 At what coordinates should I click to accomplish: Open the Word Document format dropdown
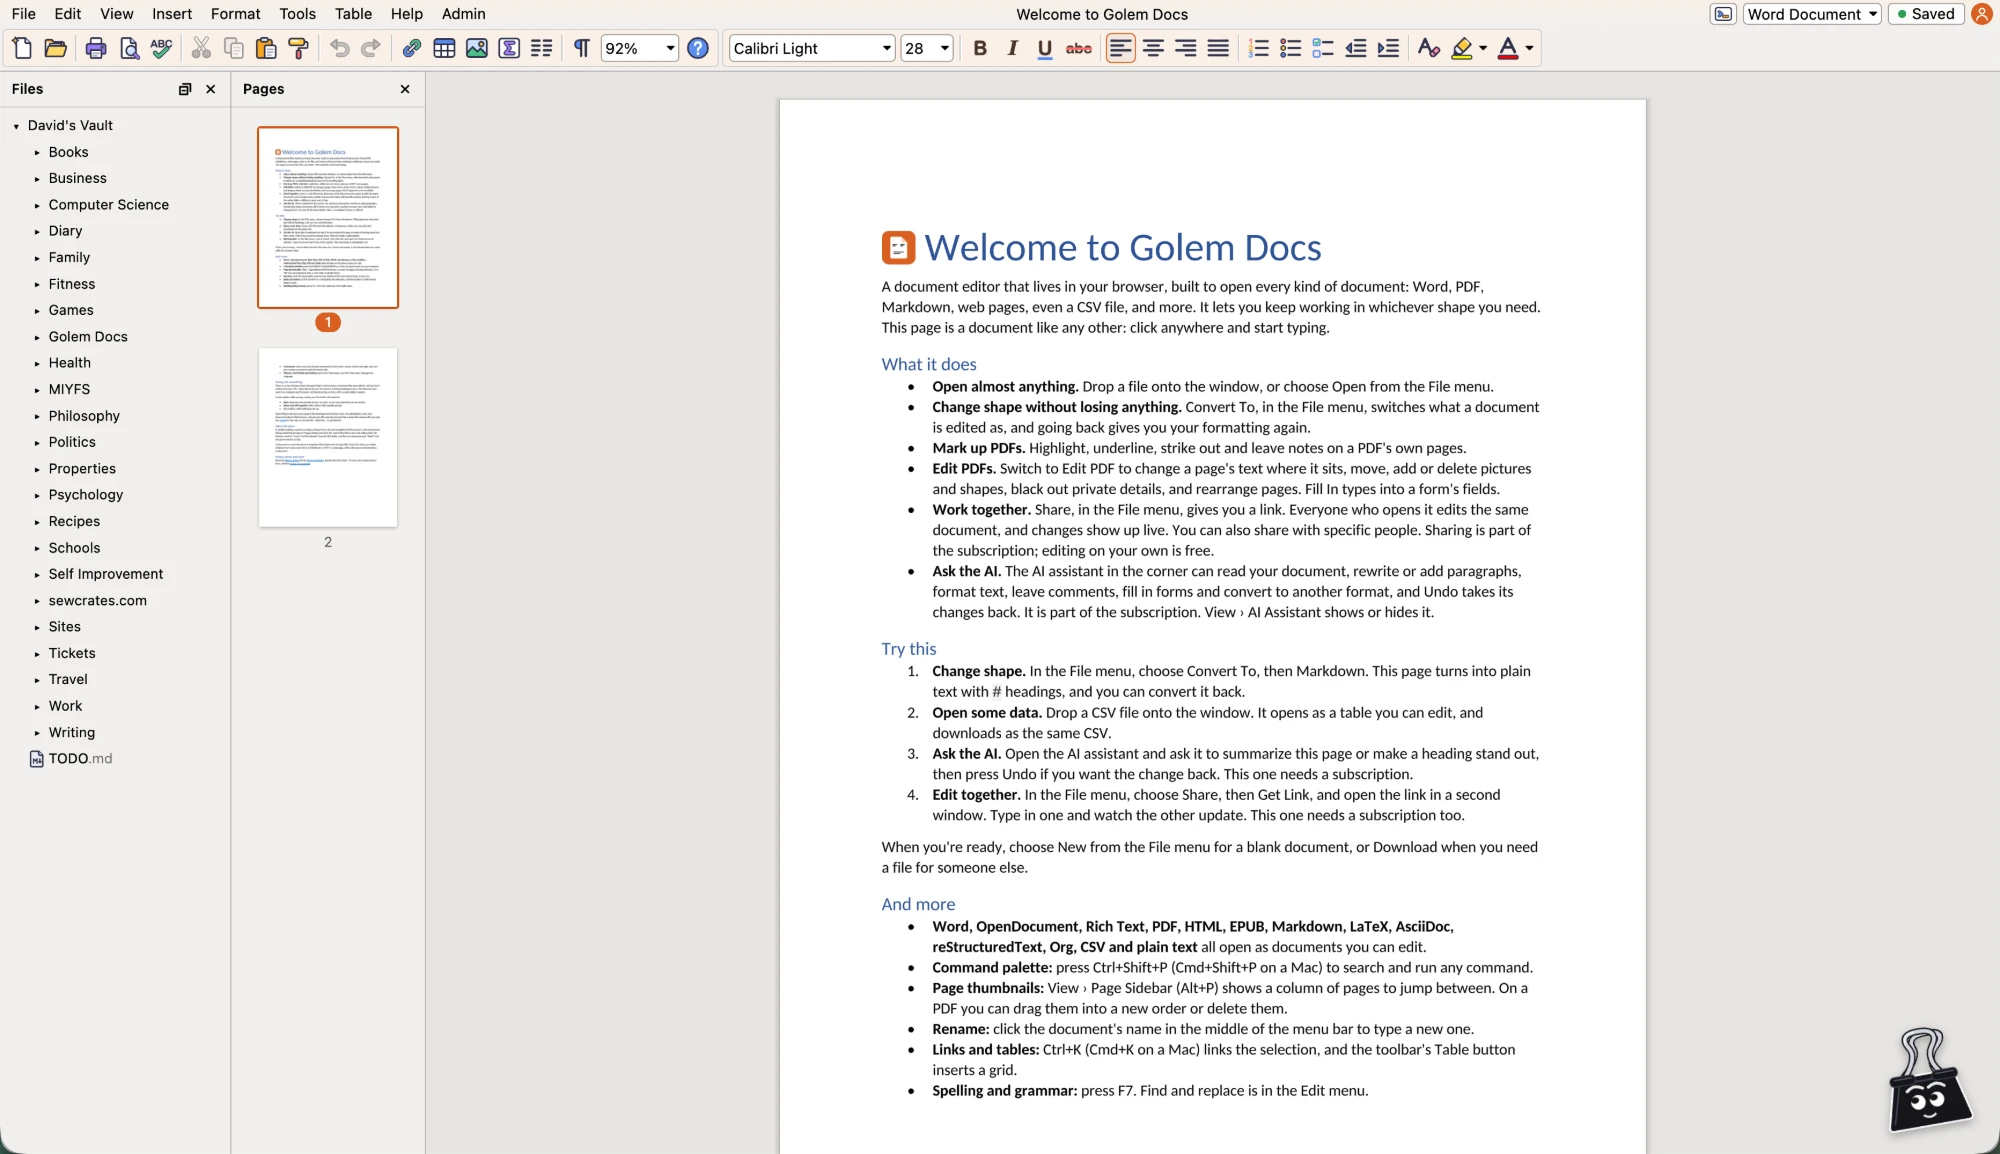1812,14
